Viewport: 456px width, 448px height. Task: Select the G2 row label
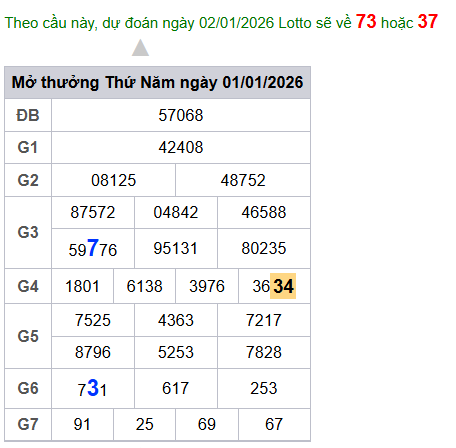[28, 180]
